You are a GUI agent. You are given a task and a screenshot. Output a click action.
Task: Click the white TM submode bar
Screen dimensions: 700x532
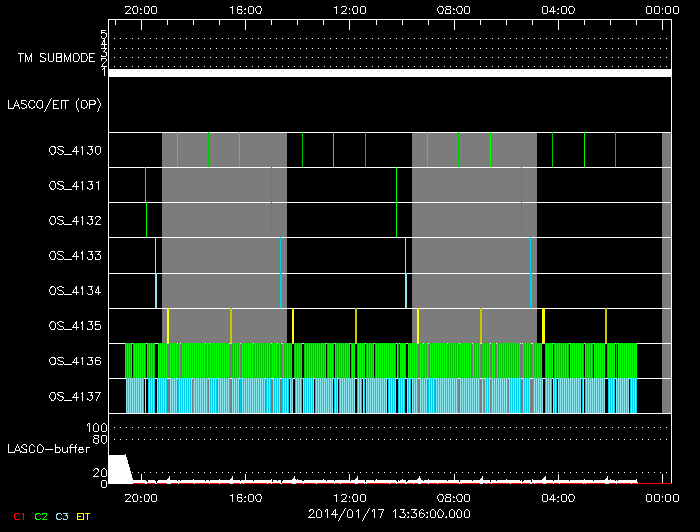(388, 73)
